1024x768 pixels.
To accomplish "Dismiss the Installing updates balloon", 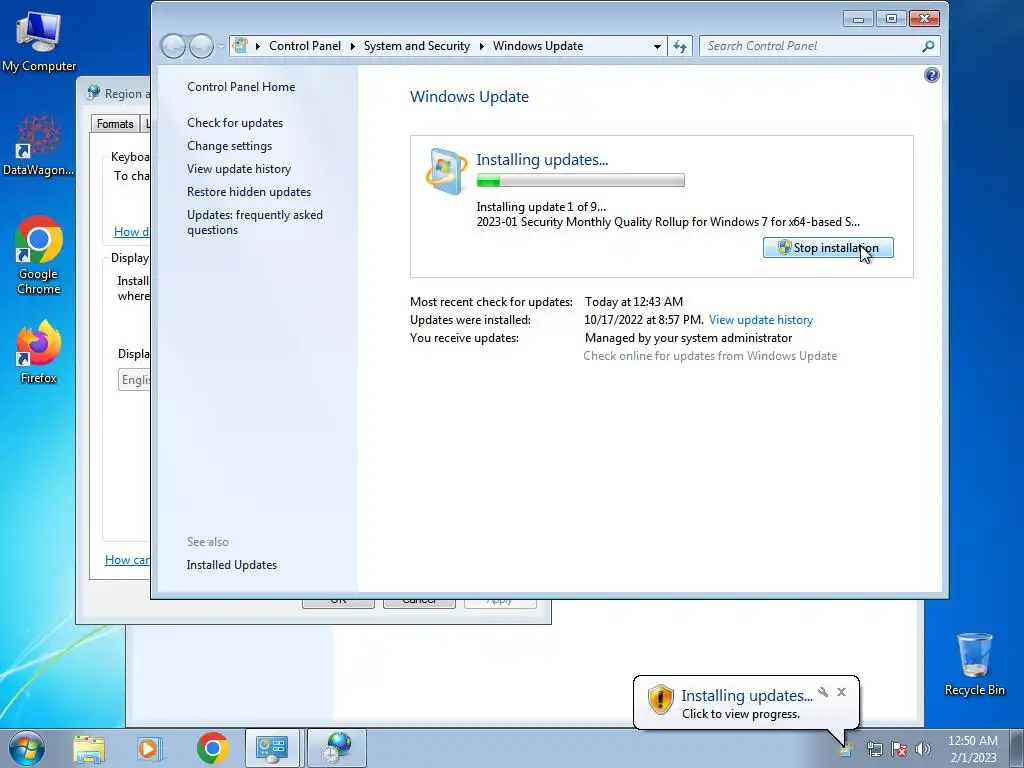I will (841, 692).
